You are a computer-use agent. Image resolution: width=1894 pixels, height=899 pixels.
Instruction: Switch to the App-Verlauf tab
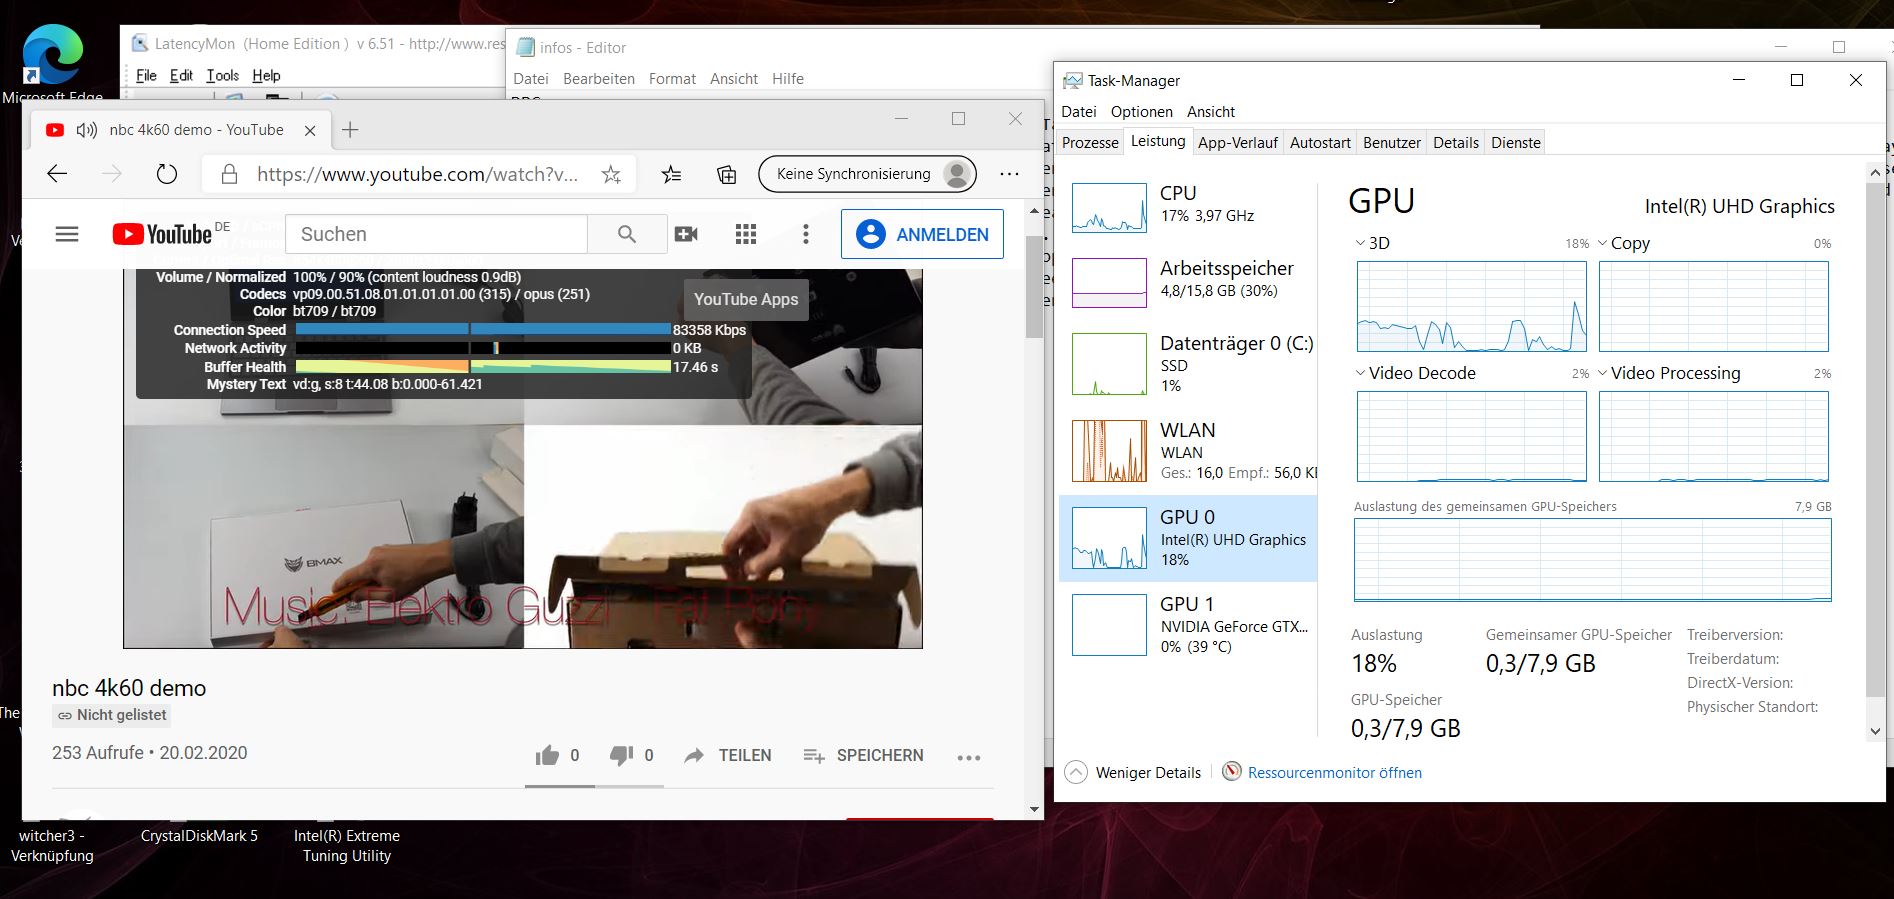click(x=1237, y=143)
